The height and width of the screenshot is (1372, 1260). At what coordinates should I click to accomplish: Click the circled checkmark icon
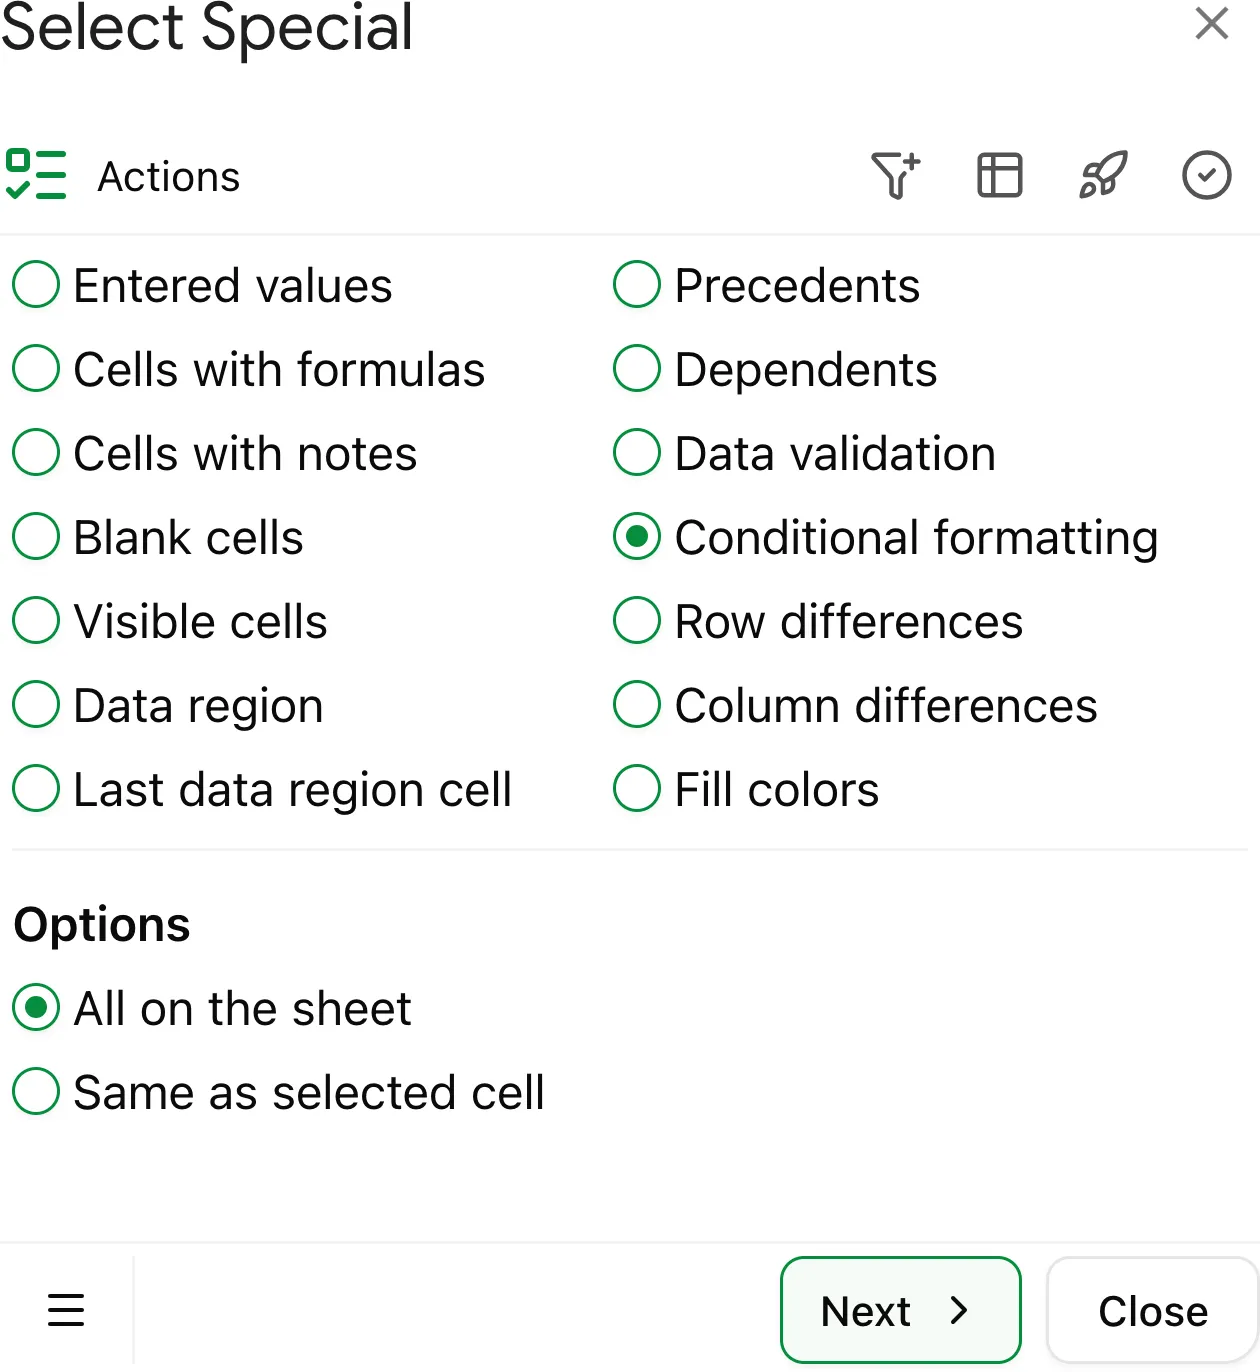coord(1207,175)
